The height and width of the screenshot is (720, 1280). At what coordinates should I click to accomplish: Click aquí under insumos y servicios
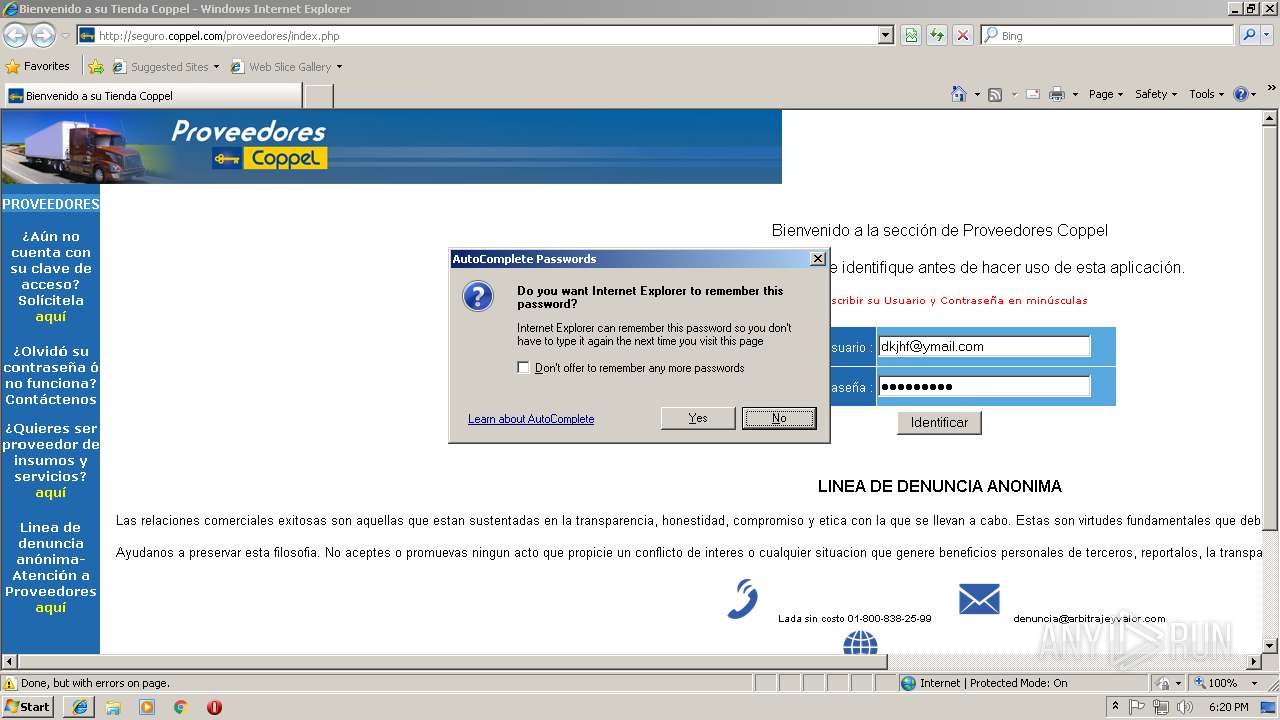50,492
